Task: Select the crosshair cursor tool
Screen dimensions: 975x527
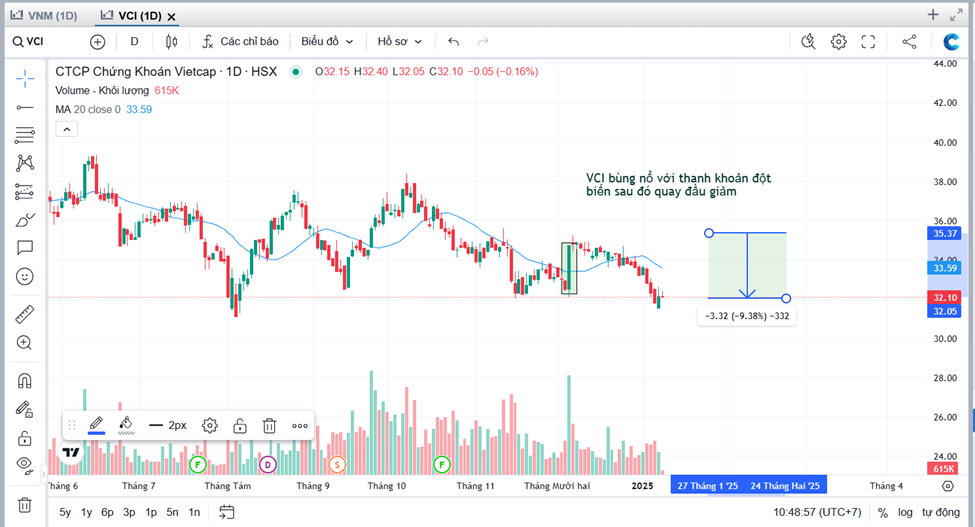Action: click(25, 78)
